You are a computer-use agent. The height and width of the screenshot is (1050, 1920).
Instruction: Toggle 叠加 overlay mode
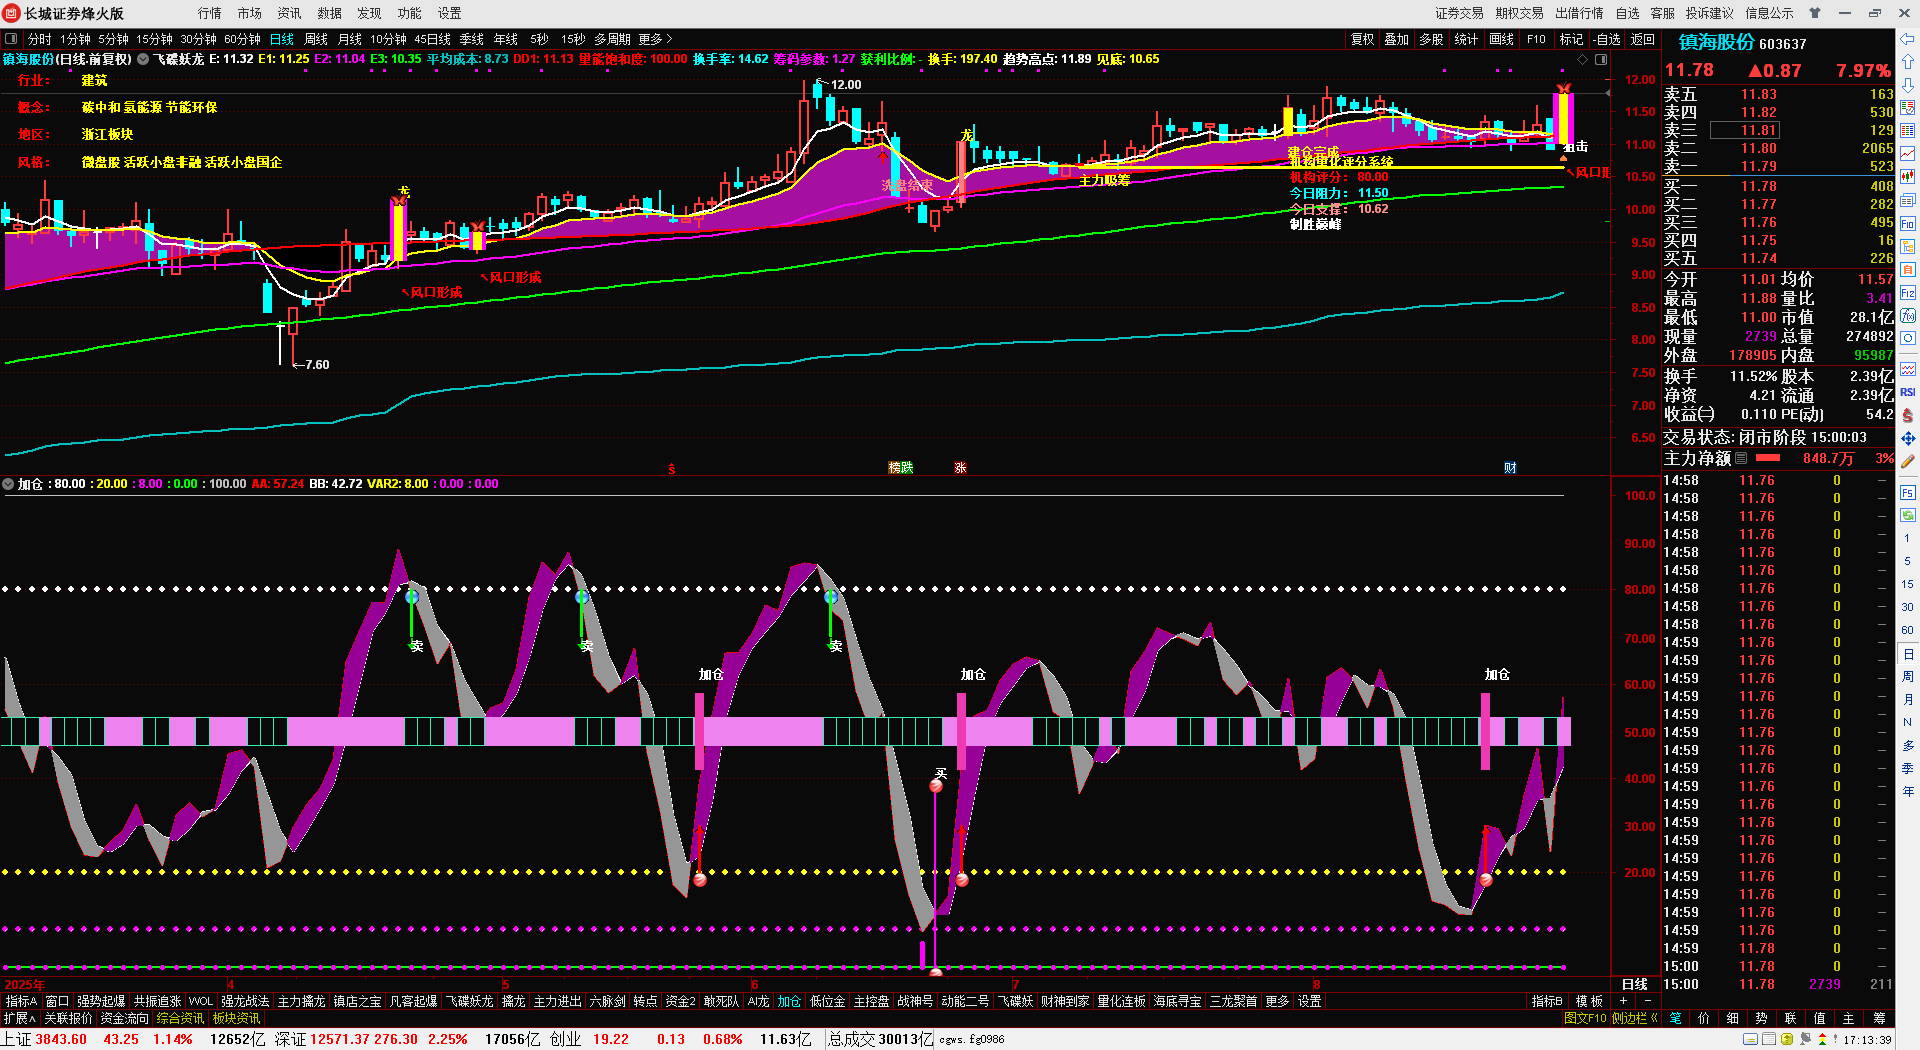[1396, 39]
